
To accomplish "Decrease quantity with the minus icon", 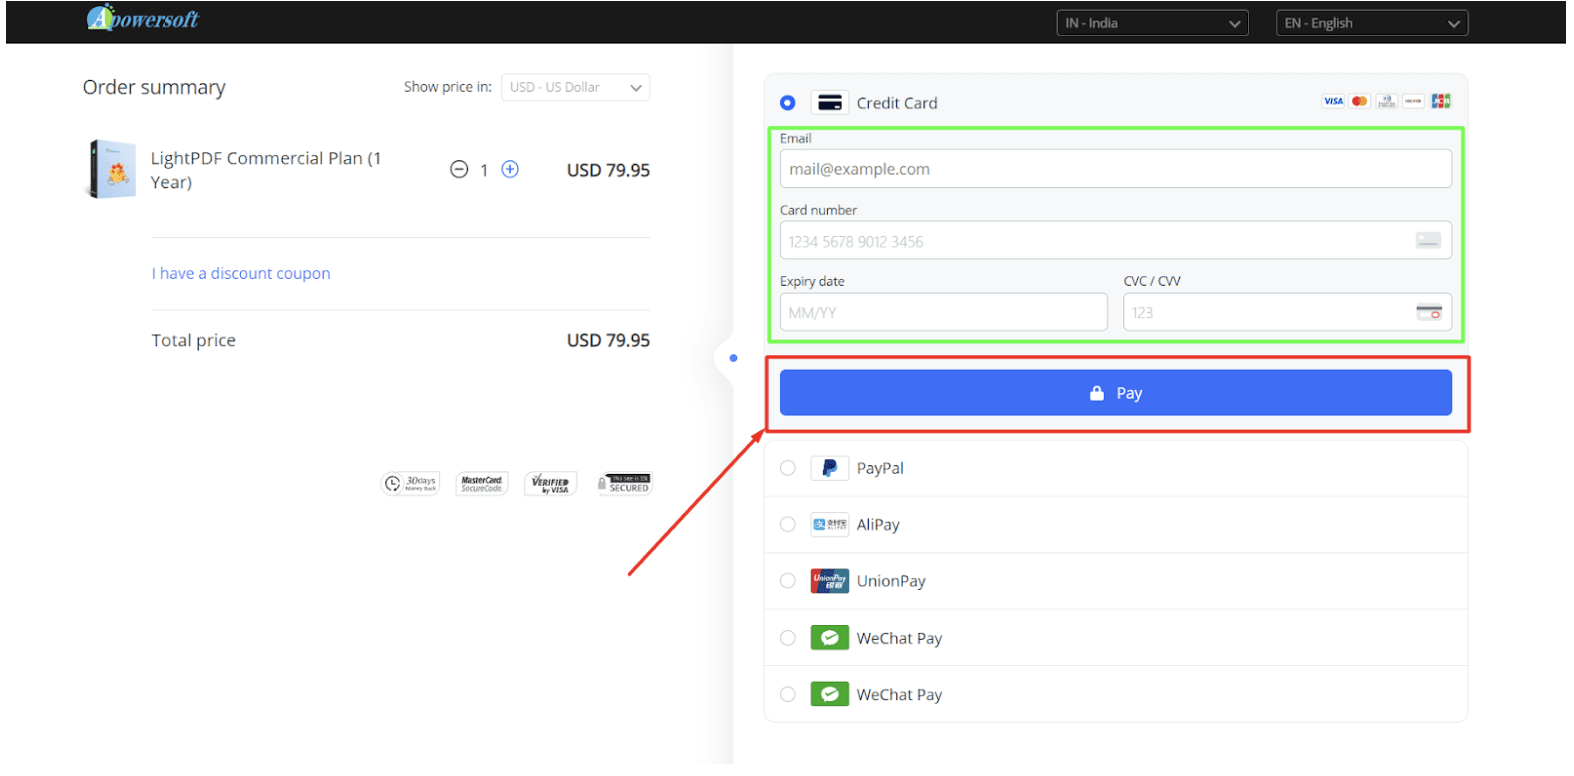I will (459, 170).
